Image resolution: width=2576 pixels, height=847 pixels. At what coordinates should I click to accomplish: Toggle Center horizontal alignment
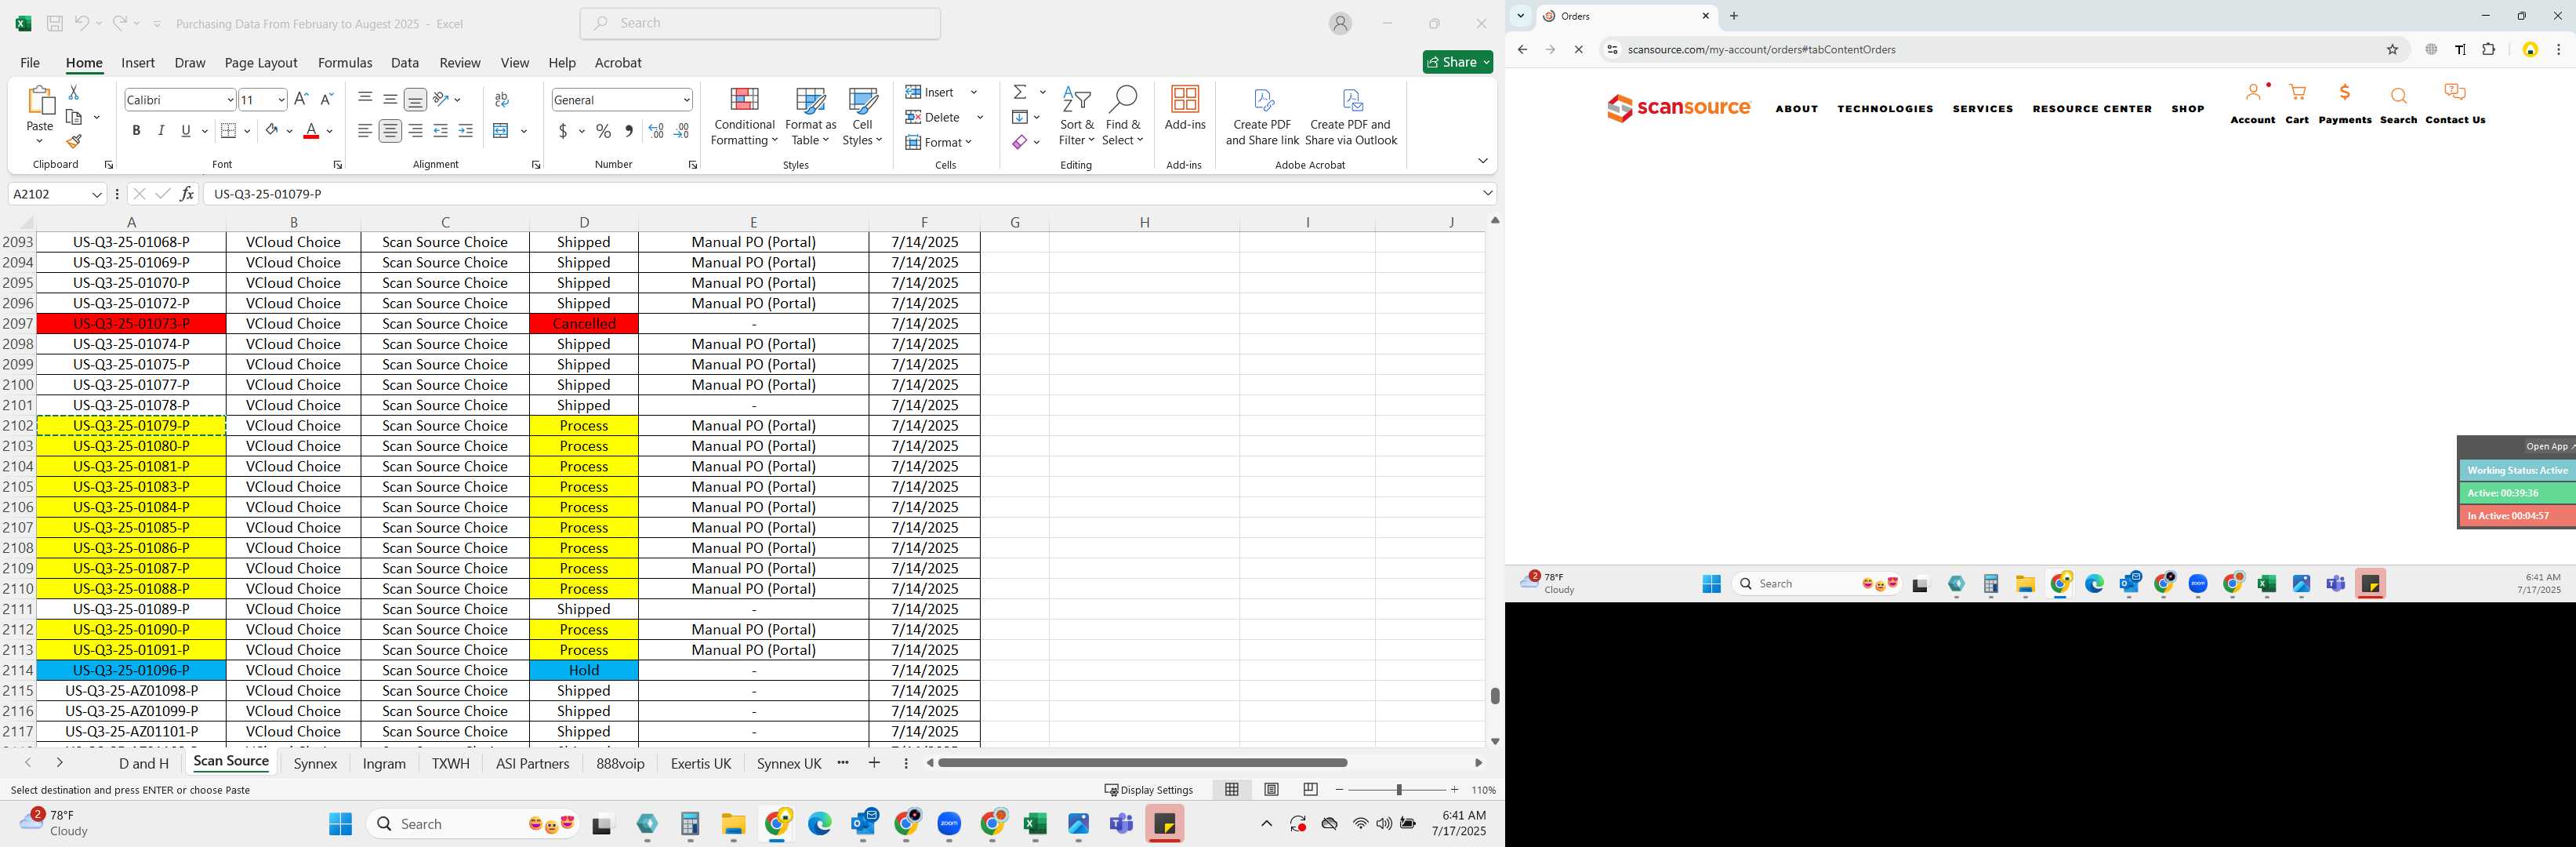point(390,131)
